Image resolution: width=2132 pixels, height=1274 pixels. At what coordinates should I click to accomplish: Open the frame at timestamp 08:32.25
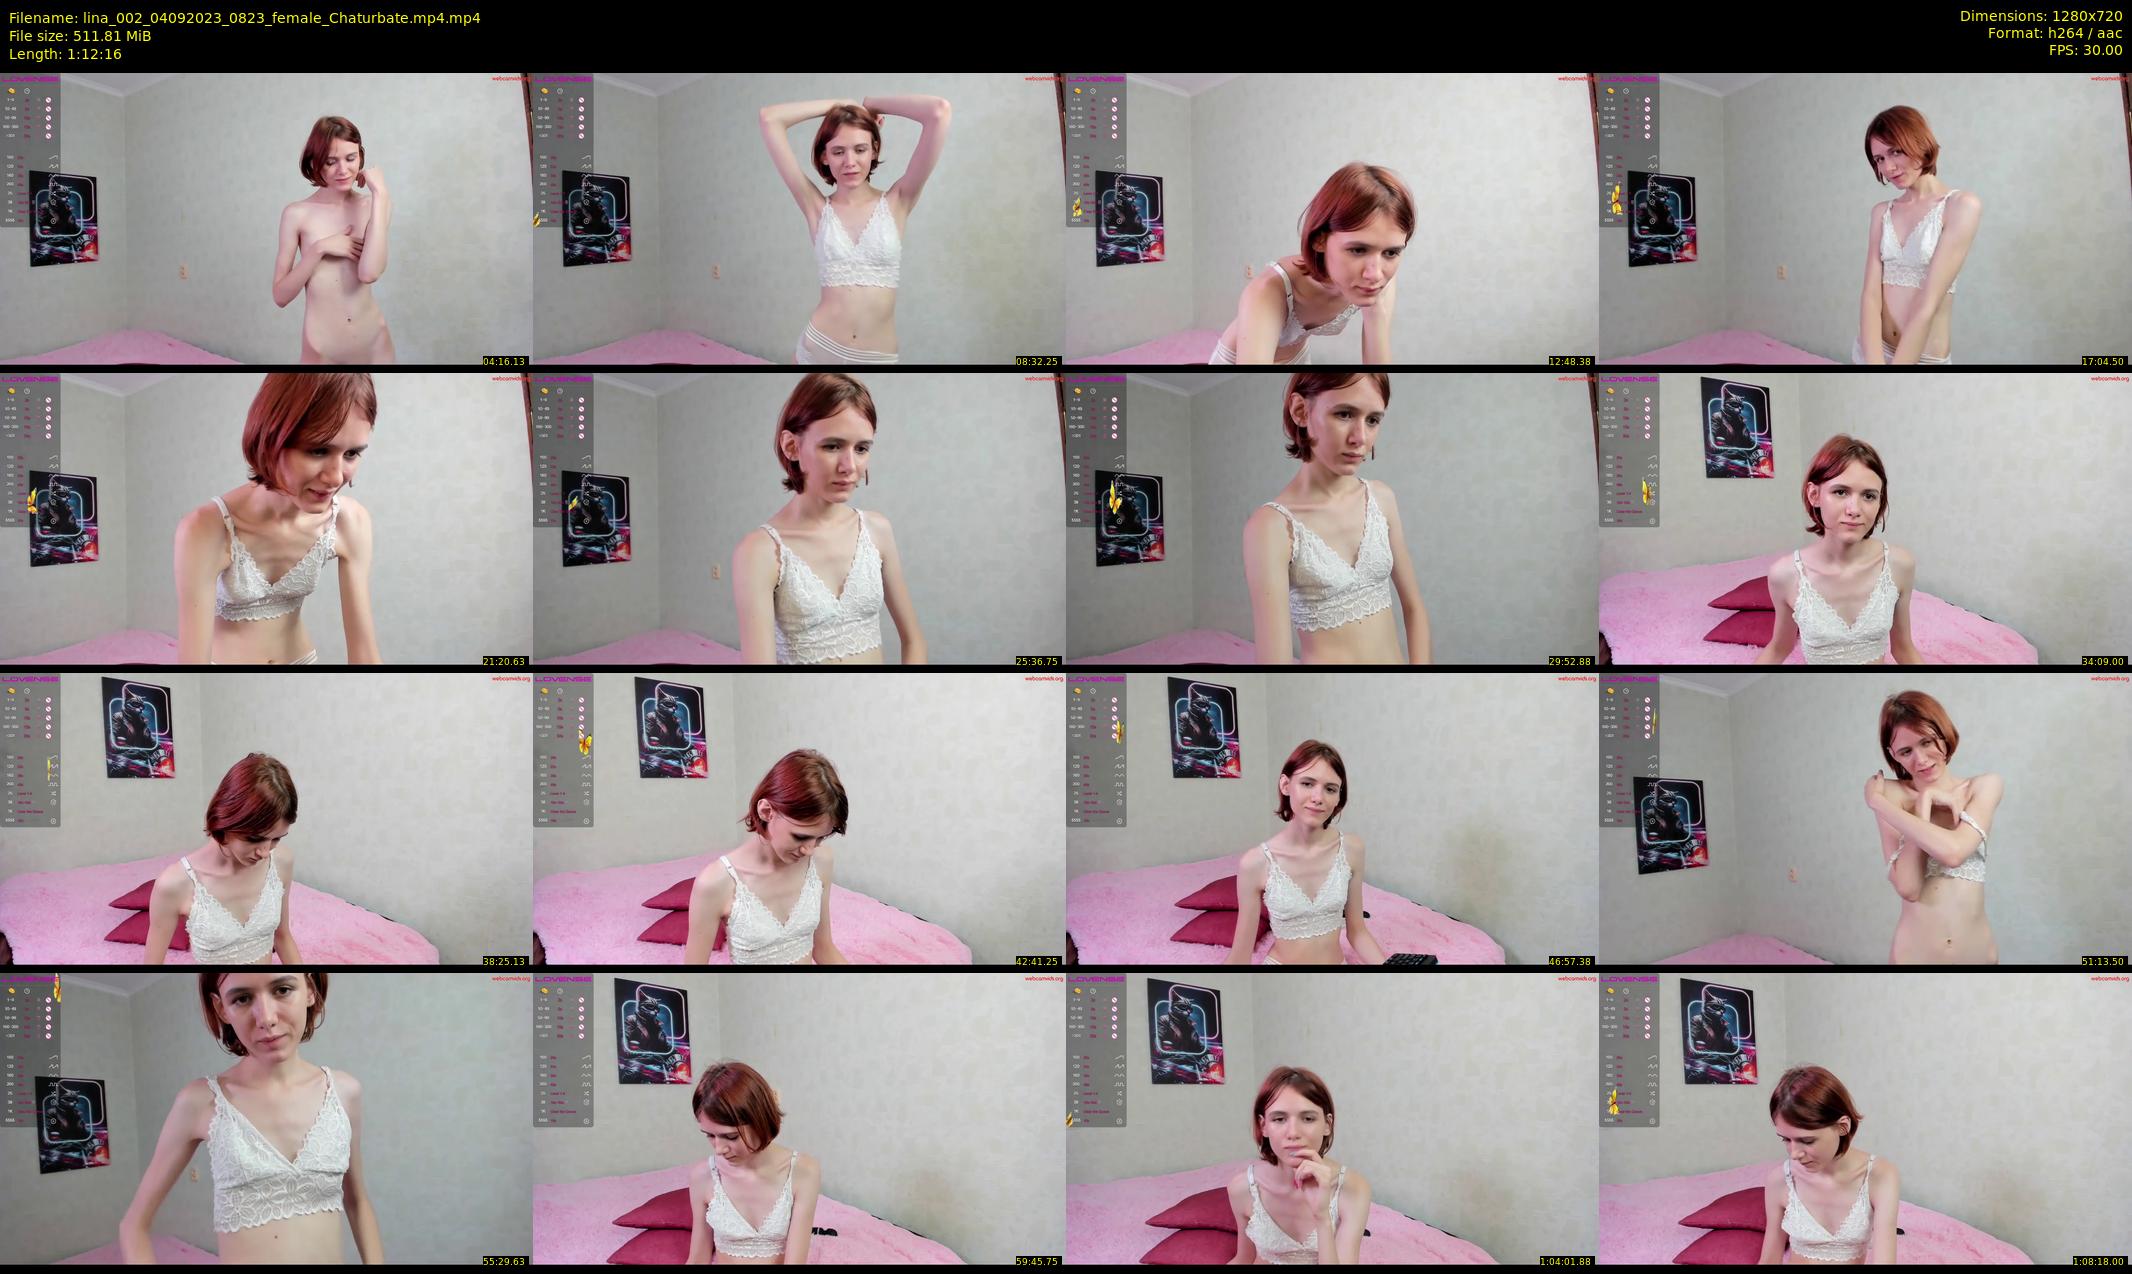(x=799, y=218)
